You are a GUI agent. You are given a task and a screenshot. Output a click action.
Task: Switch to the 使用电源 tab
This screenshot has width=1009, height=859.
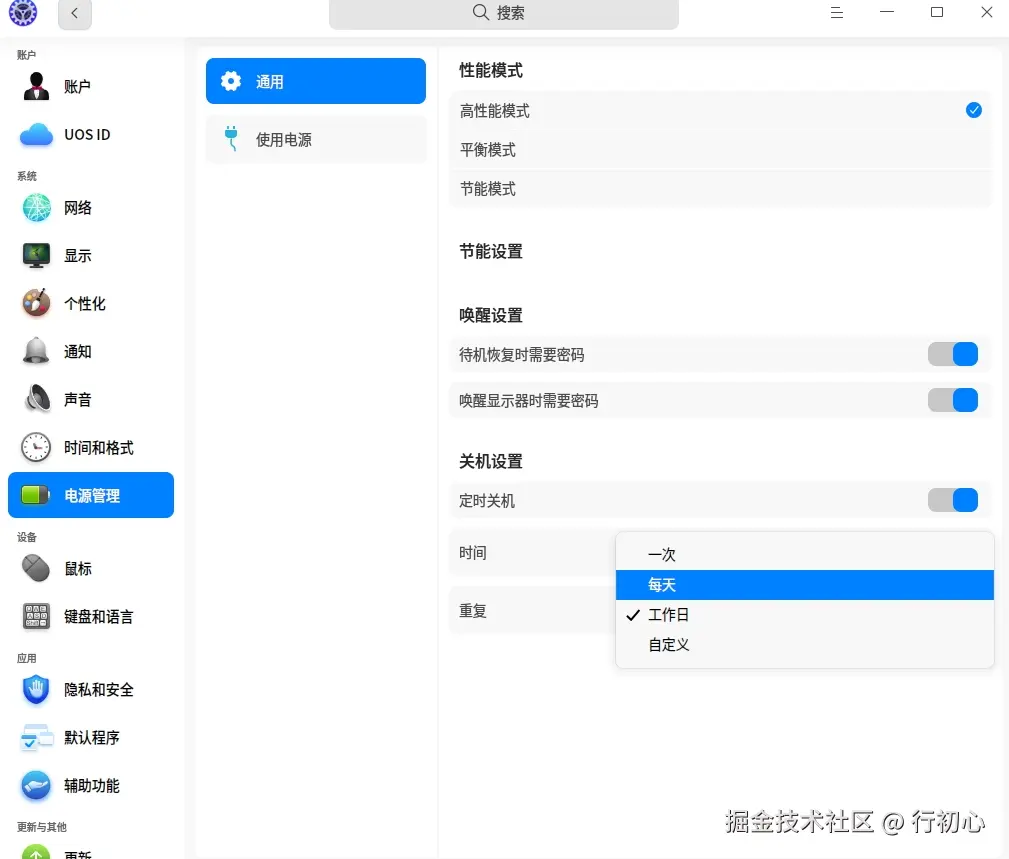(315, 140)
